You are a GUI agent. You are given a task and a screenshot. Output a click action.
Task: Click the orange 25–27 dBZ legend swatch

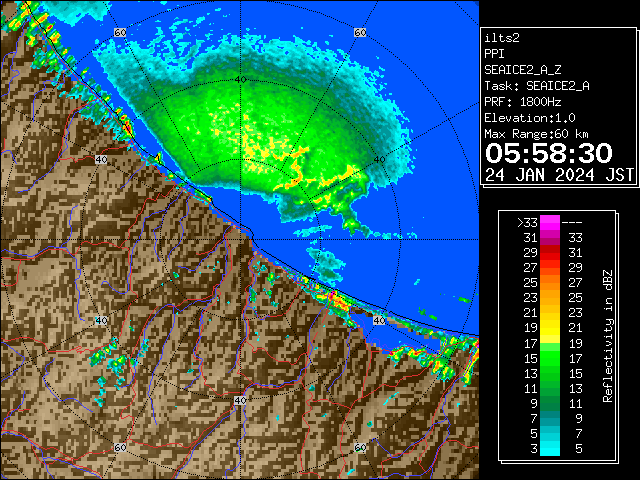(550, 282)
